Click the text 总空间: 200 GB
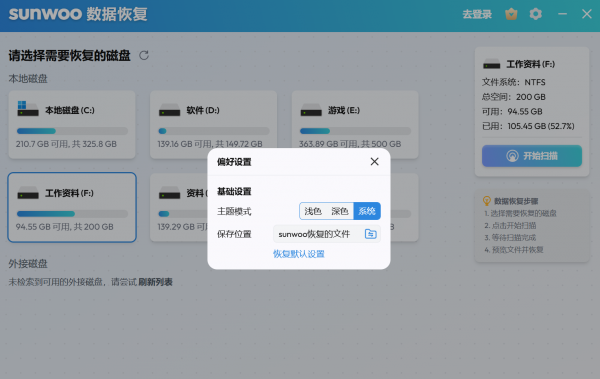This screenshot has width=600, height=379. pos(514,97)
